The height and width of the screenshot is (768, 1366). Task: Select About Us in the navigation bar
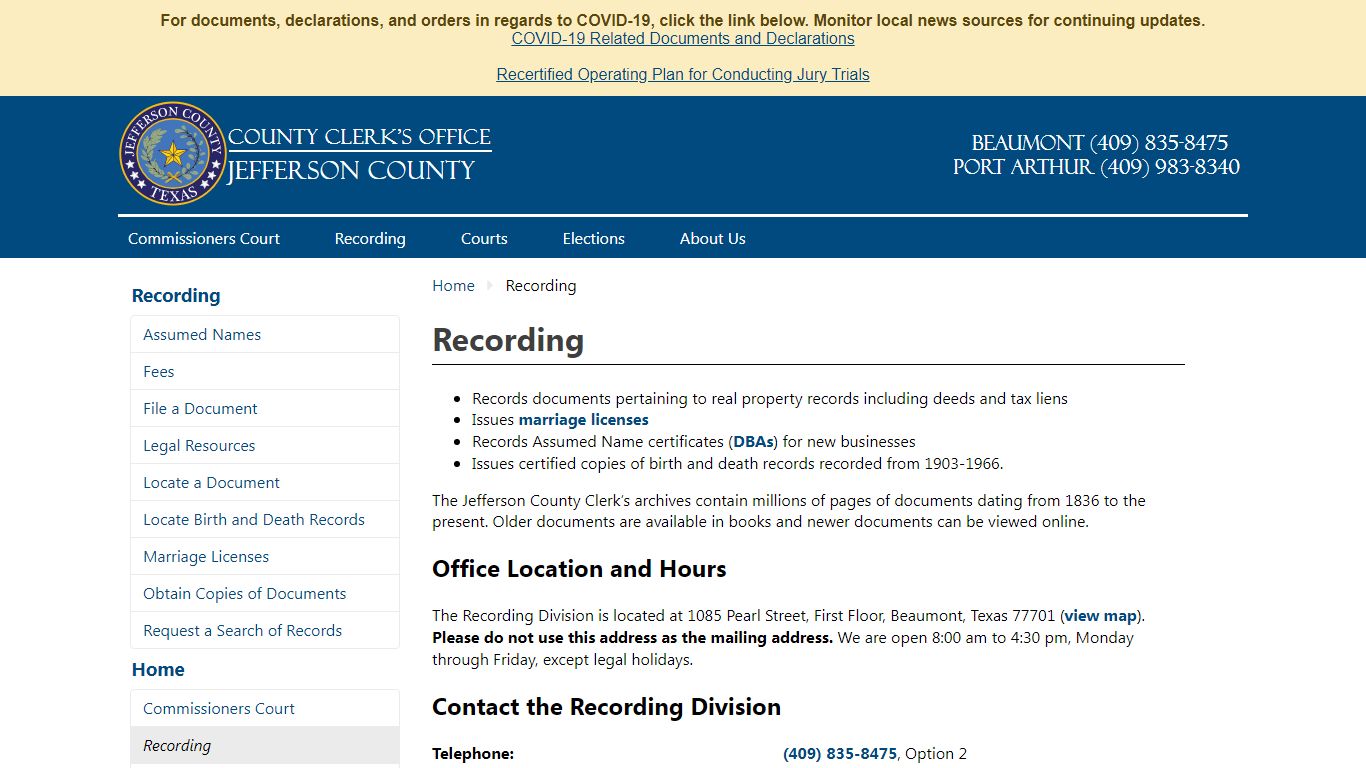pos(712,238)
